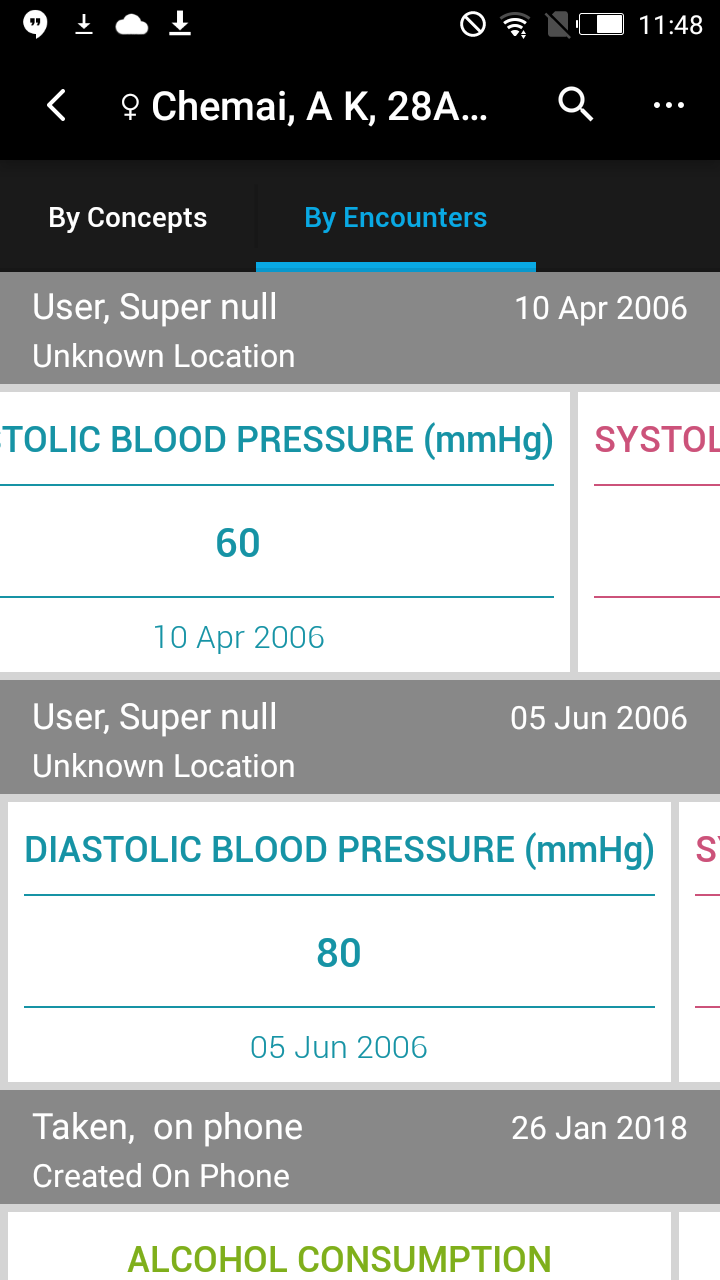Tap the Wi-Fi status icon
720x1280 pixels.
point(516,24)
